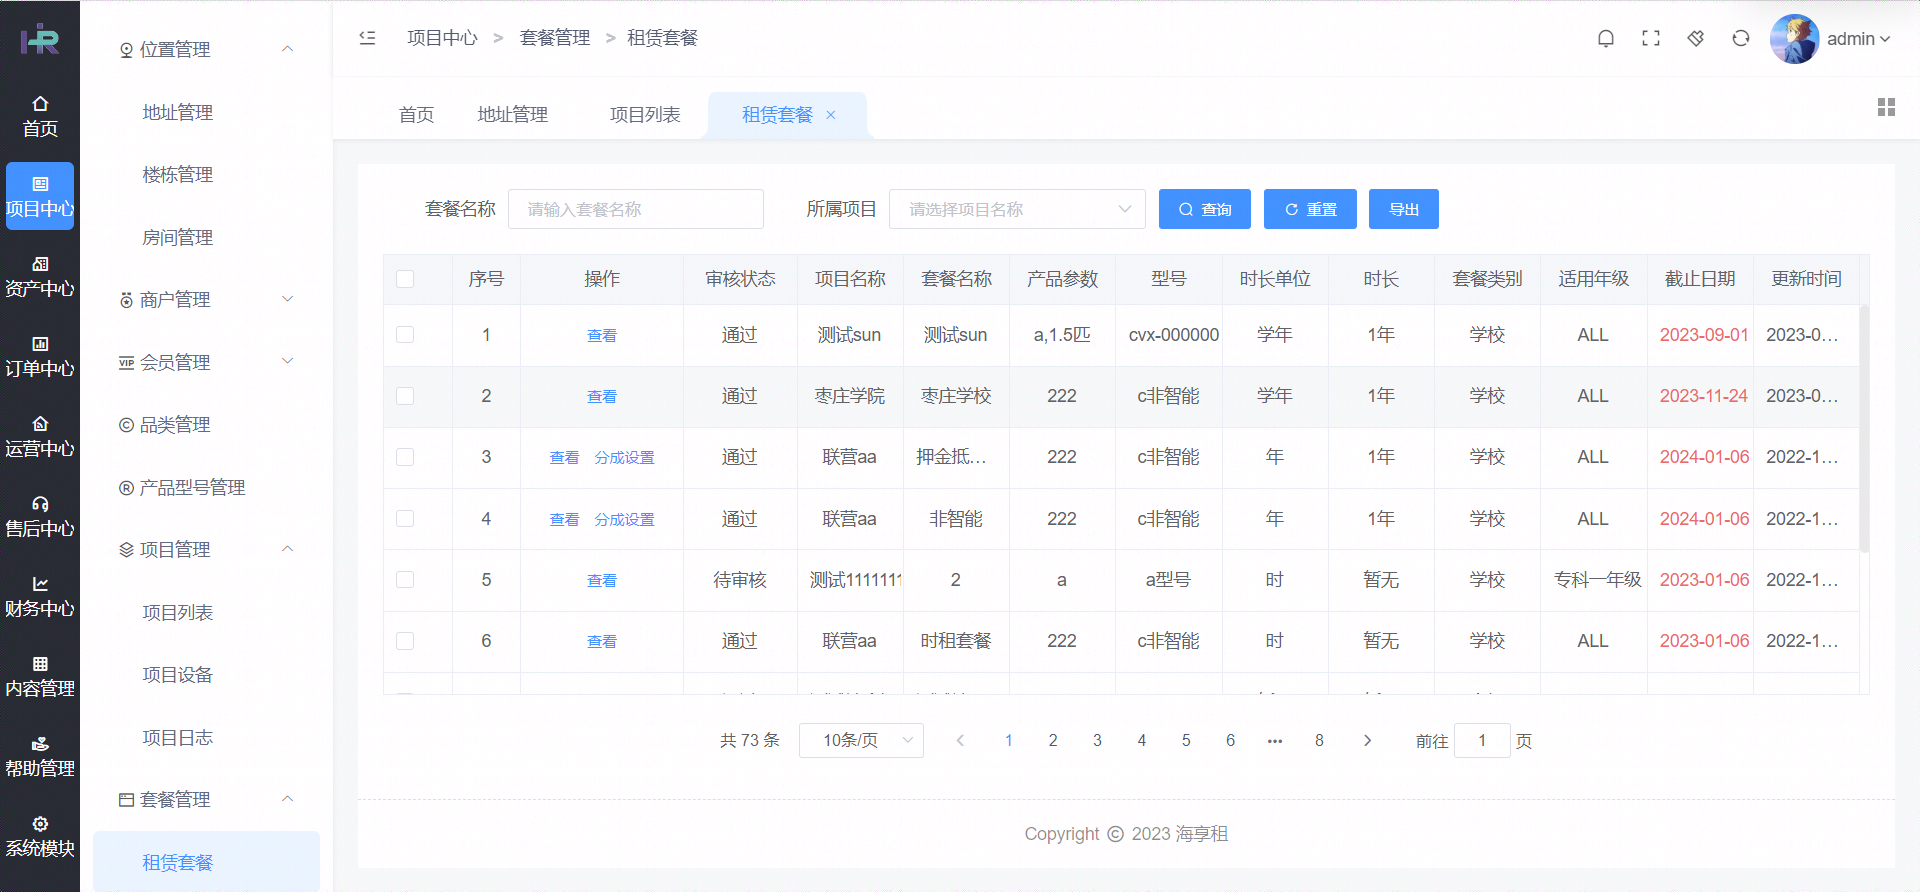The height and width of the screenshot is (892, 1920).
Task: Open 内容管理 module
Action: (x=40, y=676)
